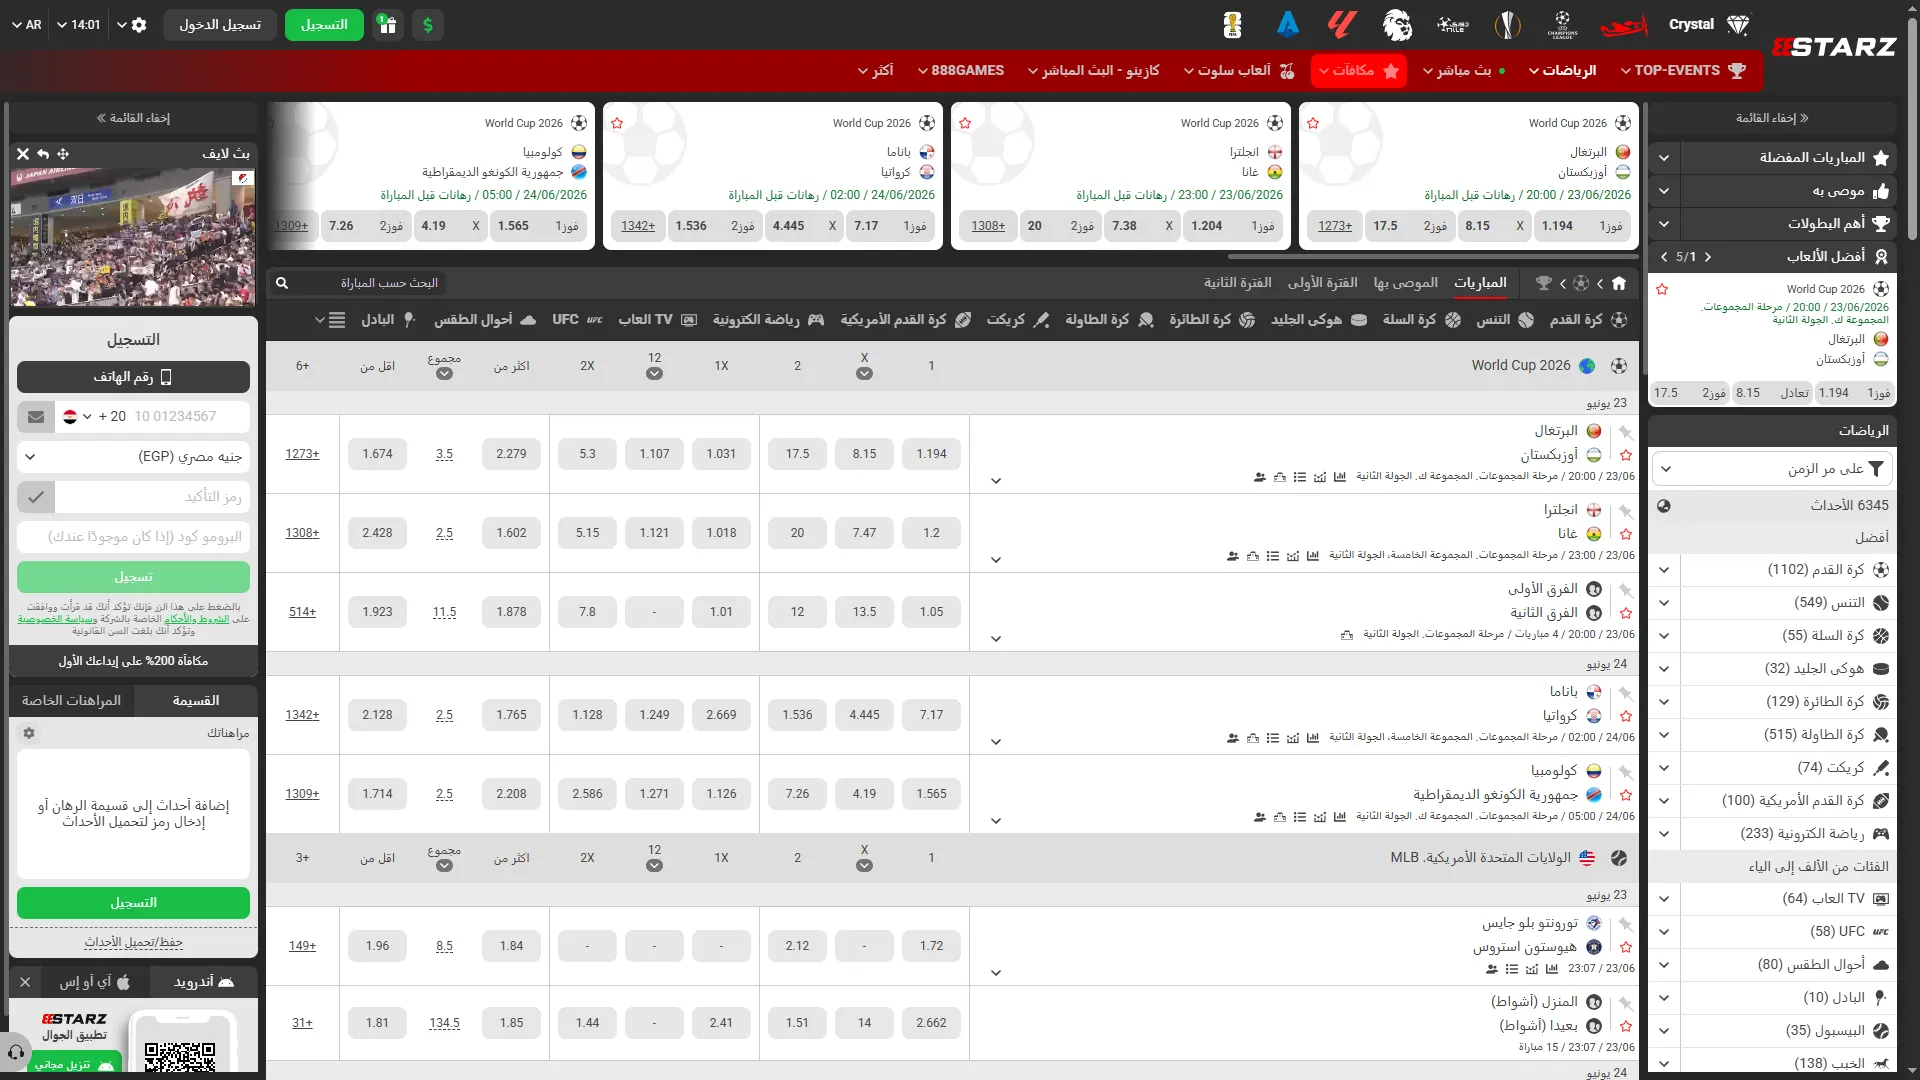This screenshot has width=1920, height=1080.
Task: Switch to the First Period tab
Action: coord(1323,283)
